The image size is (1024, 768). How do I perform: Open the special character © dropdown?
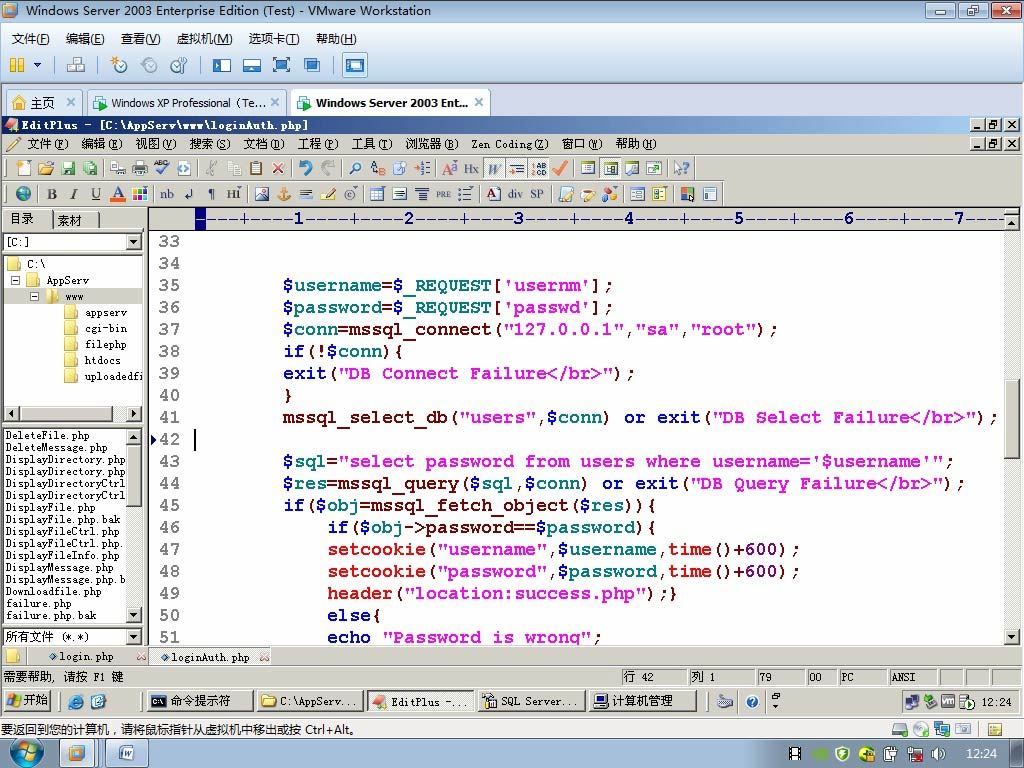coord(351,193)
